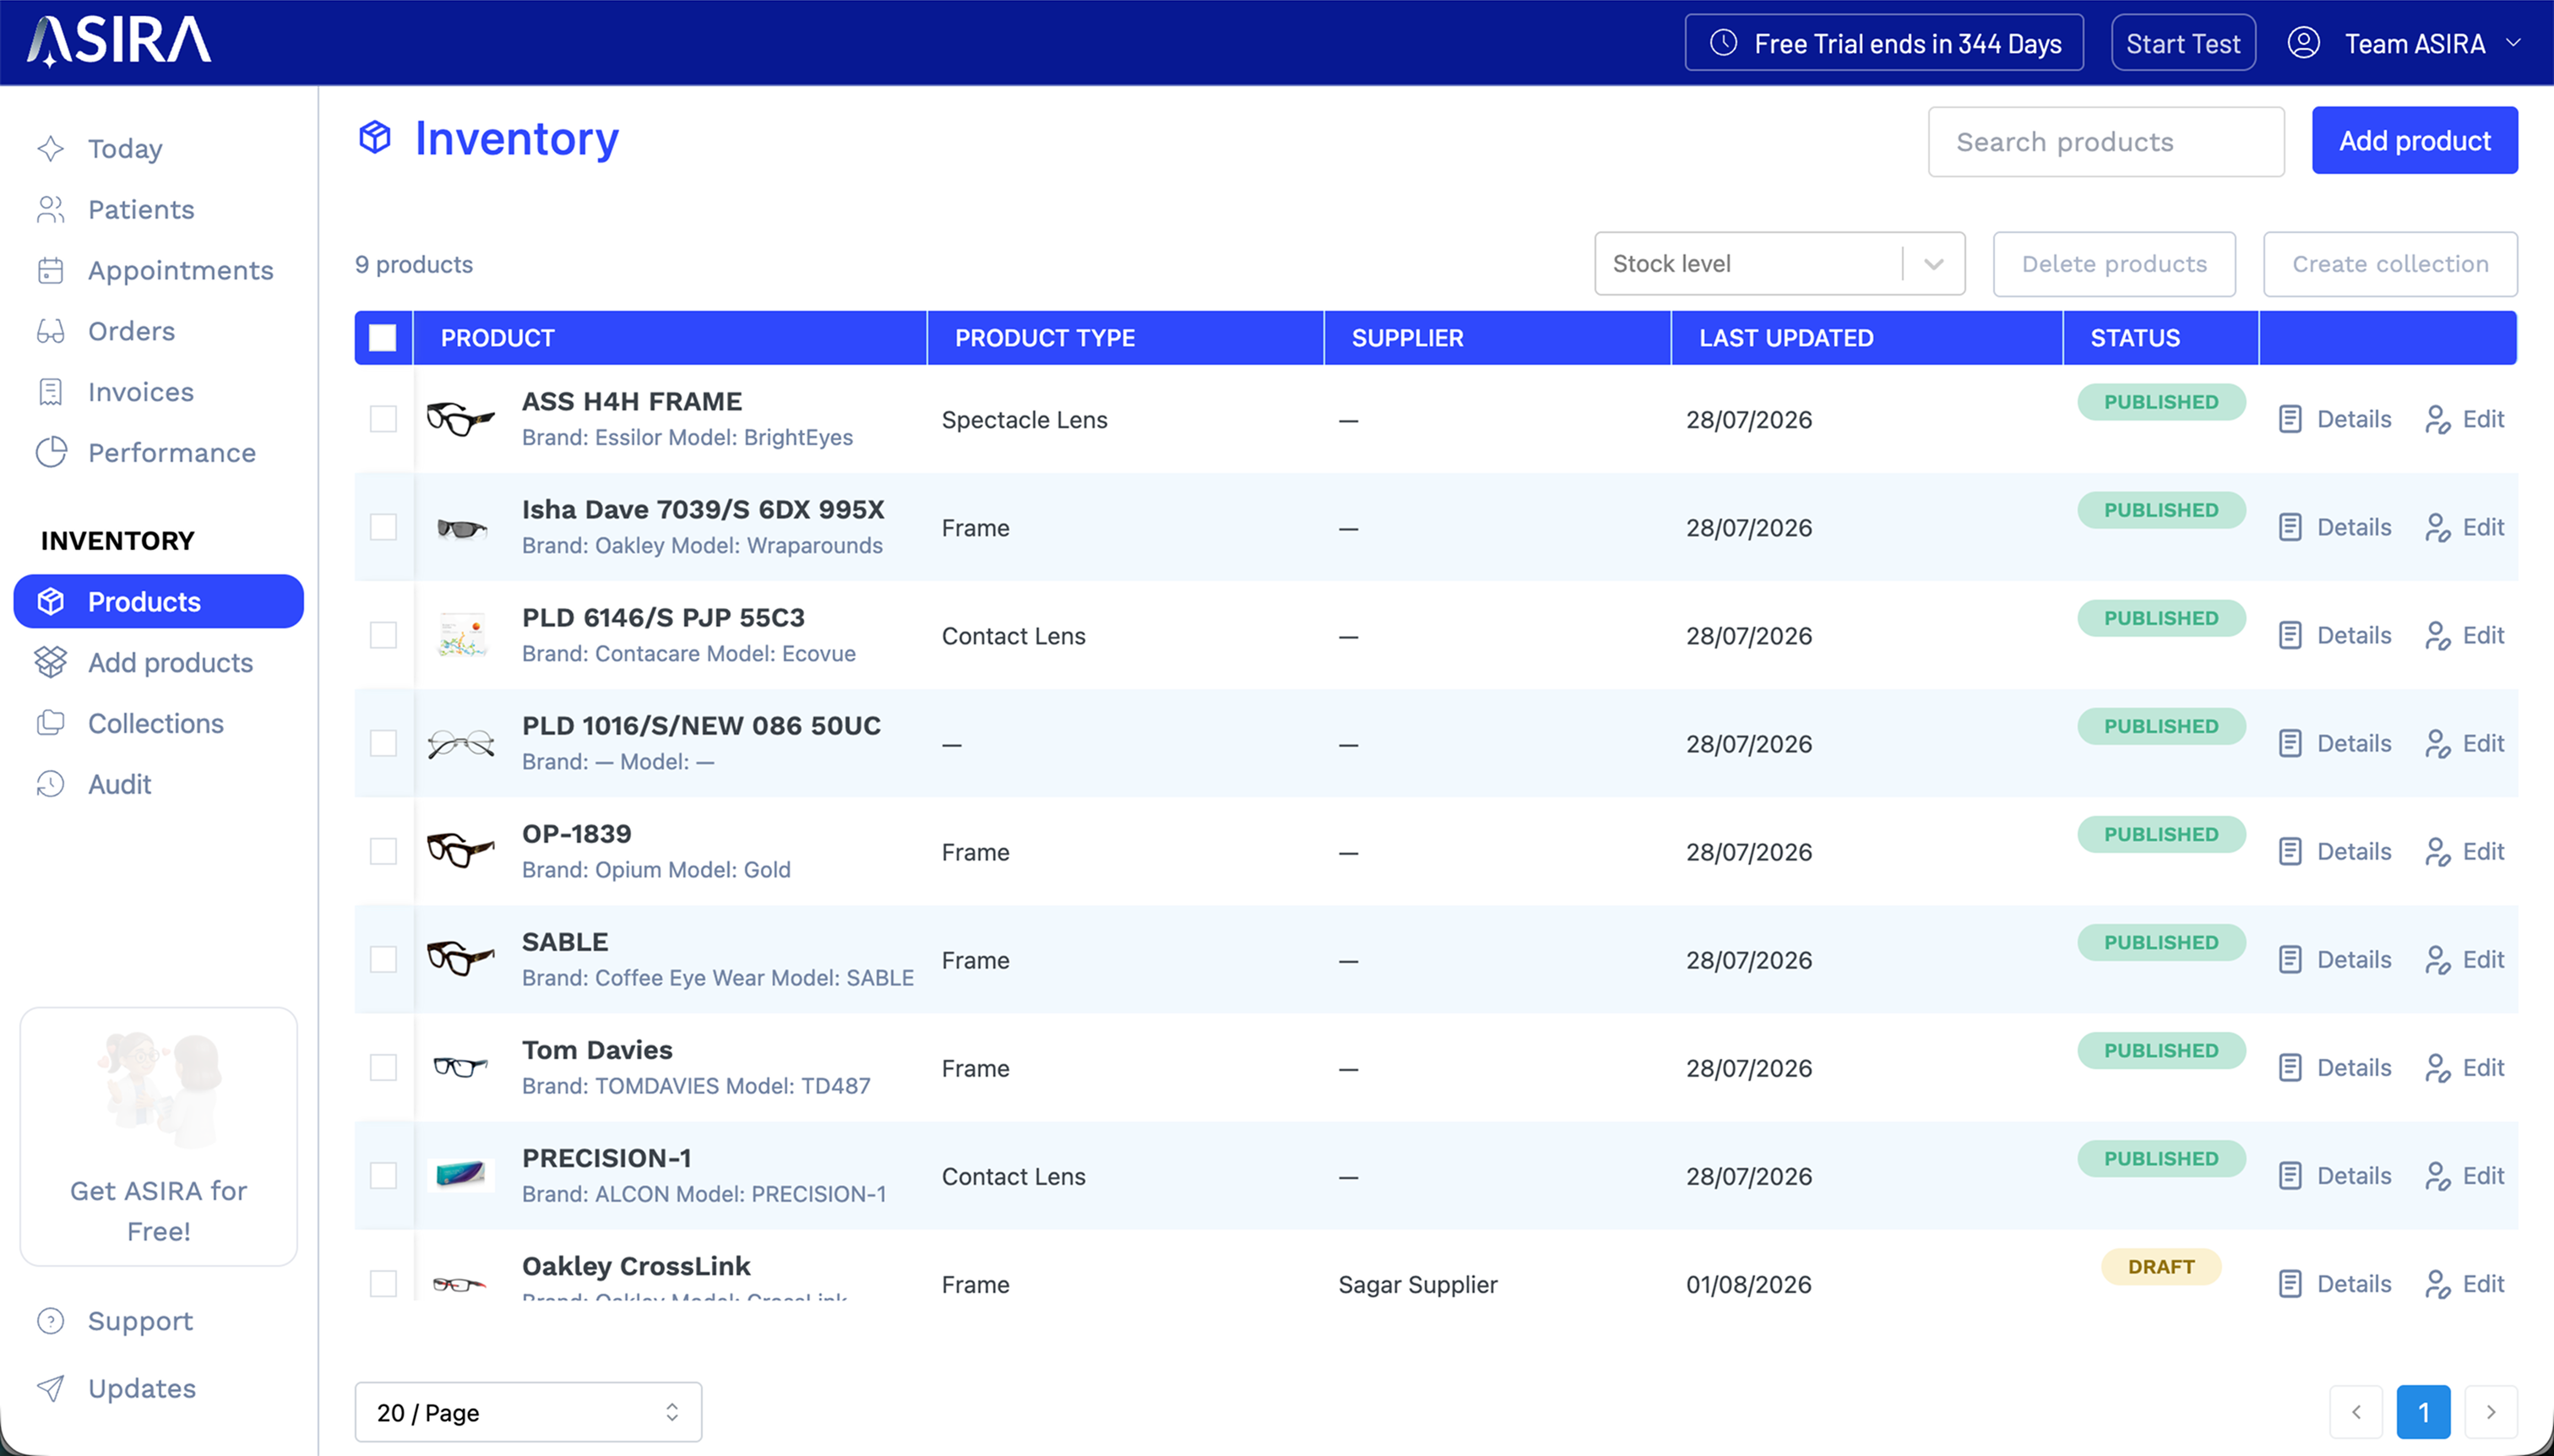This screenshot has width=2554, height=1456.
Task: Select page 1 in pagination
Action: point(2423,1412)
